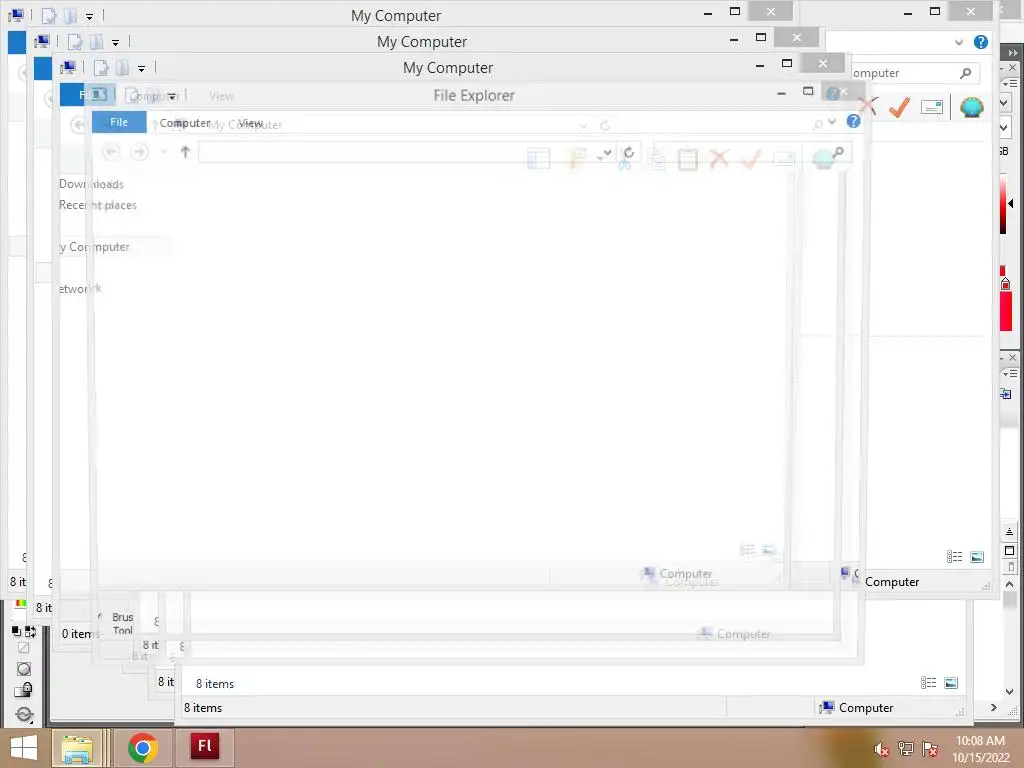
Task: Click the muted volume tray icon
Action: pyautogui.click(x=881, y=749)
